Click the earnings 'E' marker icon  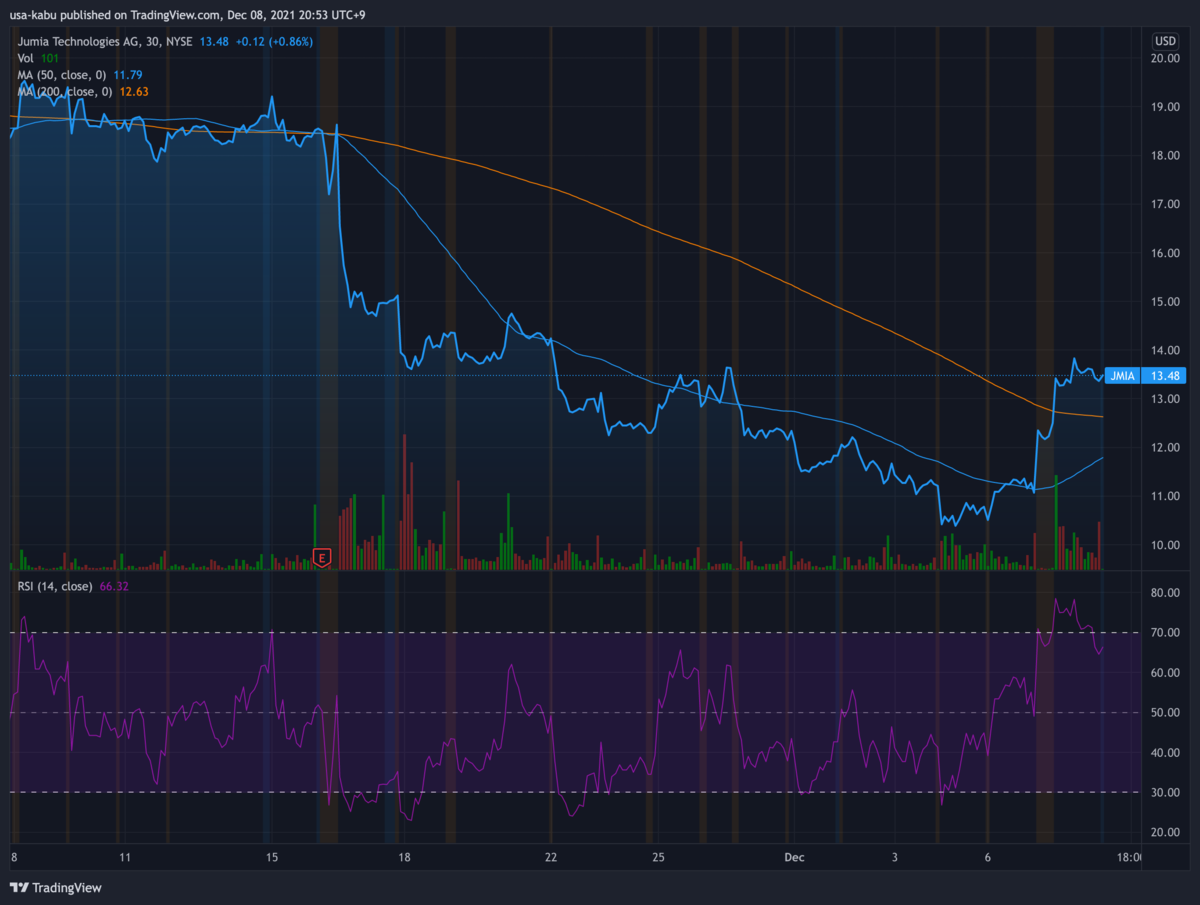pyautogui.click(x=322, y=557)
